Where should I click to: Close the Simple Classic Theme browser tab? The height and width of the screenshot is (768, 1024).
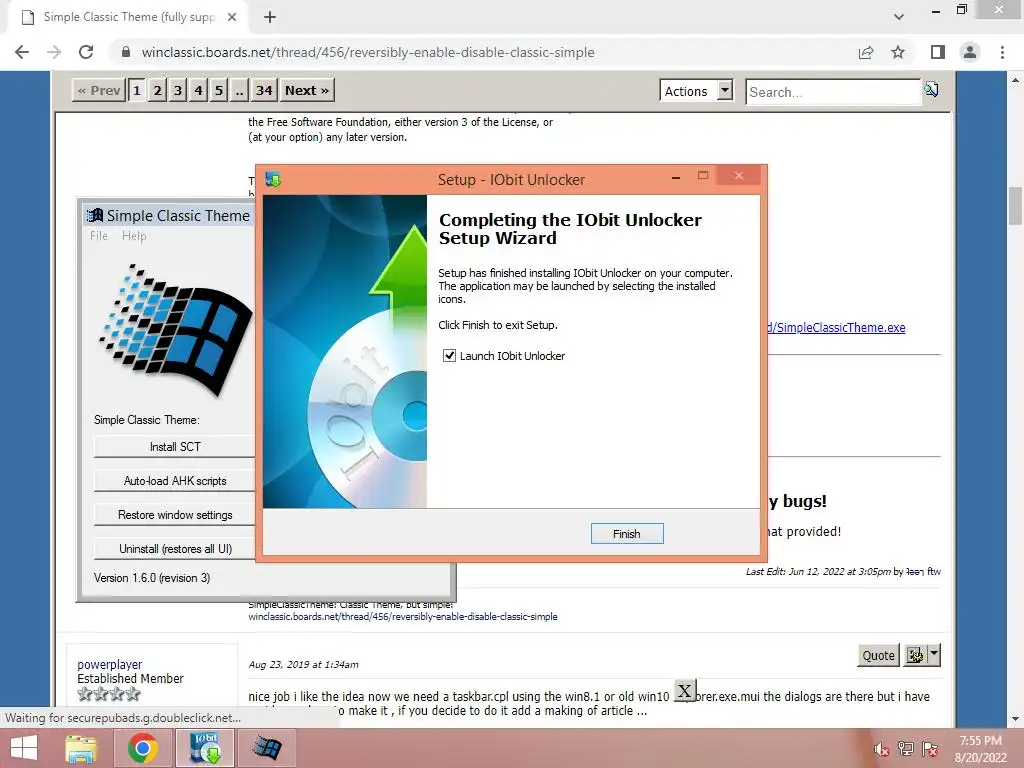(x=232, y=17)
